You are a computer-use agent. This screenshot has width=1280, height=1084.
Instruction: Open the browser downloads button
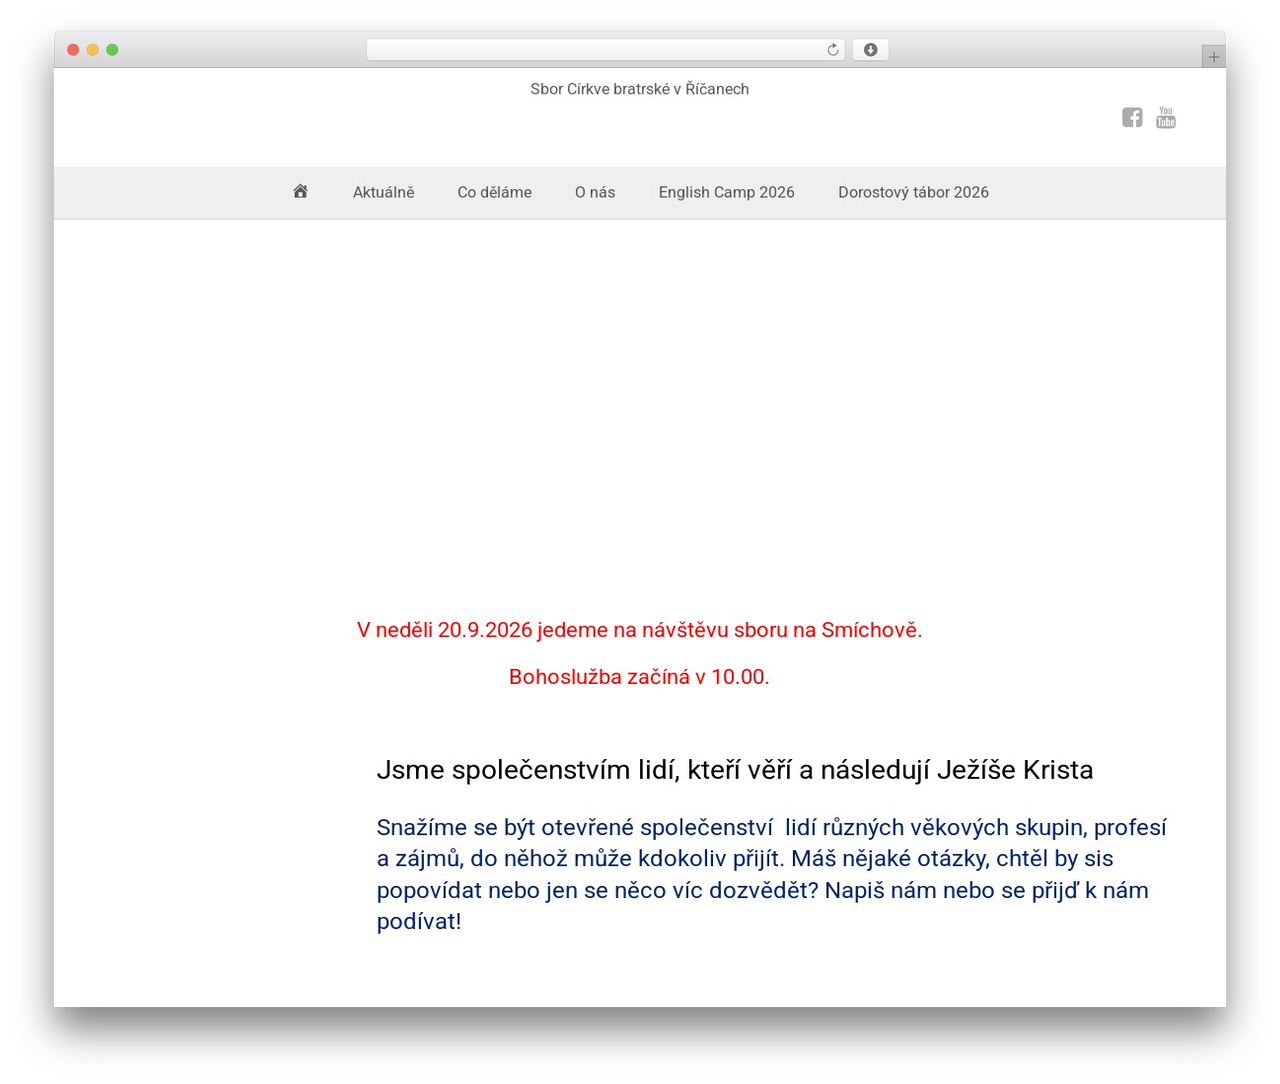[x=870, y=50]
